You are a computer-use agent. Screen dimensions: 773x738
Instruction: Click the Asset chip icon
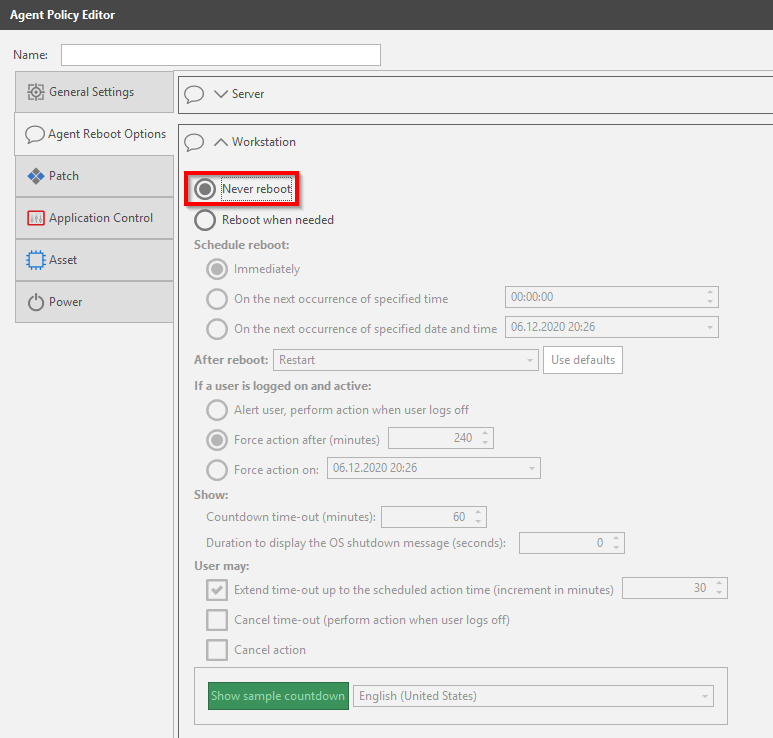(x=36, y=260)
